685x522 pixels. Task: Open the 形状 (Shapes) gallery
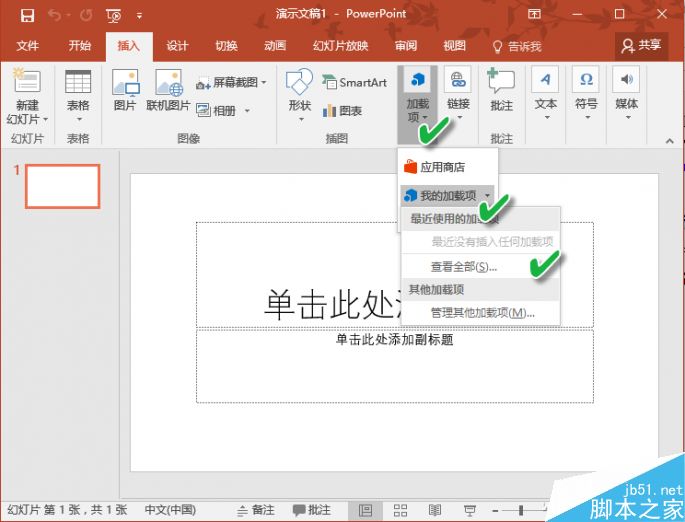[x=300, y=95]
